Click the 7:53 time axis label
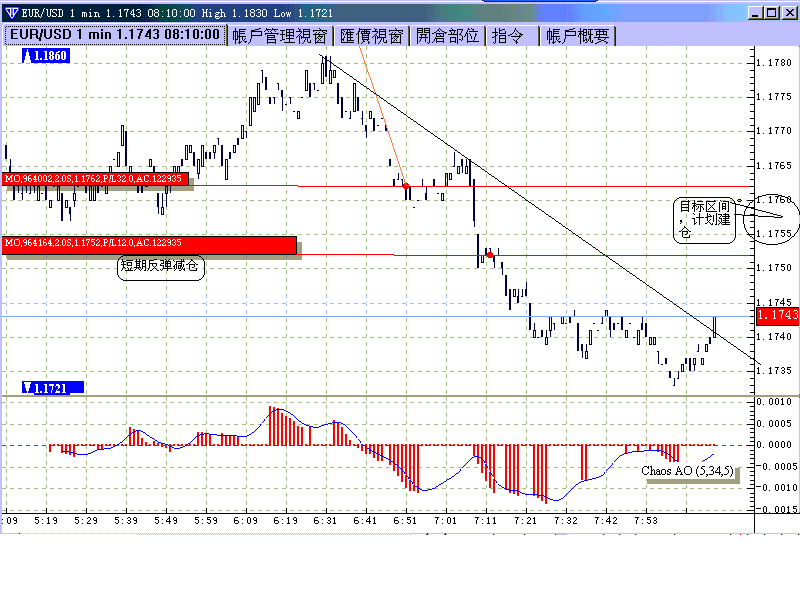Screen dimensions: 800x600 point(646,521)
